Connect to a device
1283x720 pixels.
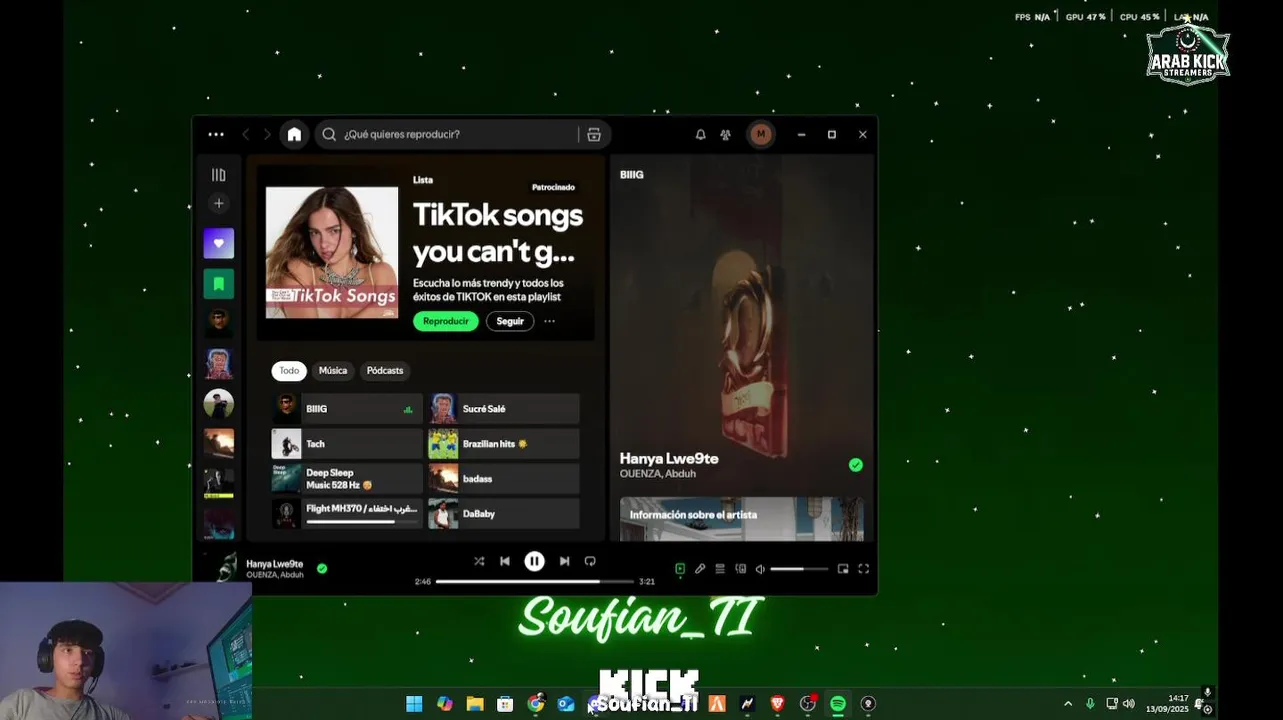(741, 569)
